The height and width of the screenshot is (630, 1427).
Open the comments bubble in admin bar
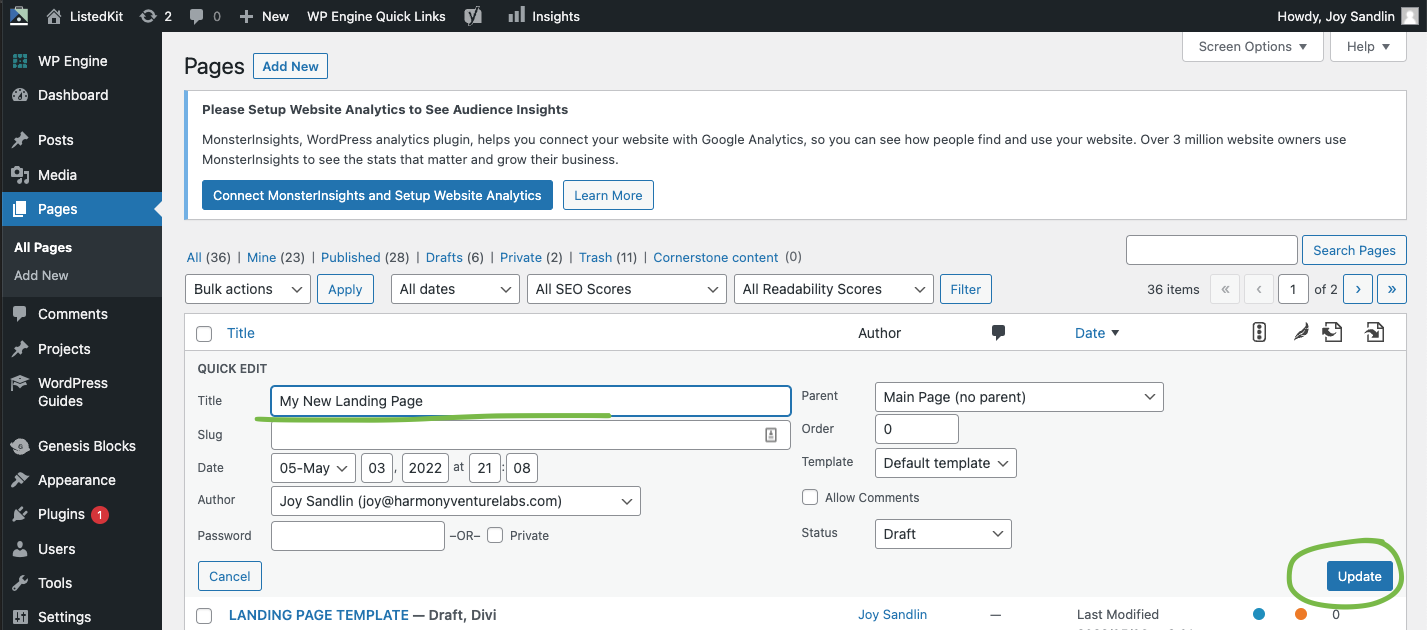[x=205, y=16]
